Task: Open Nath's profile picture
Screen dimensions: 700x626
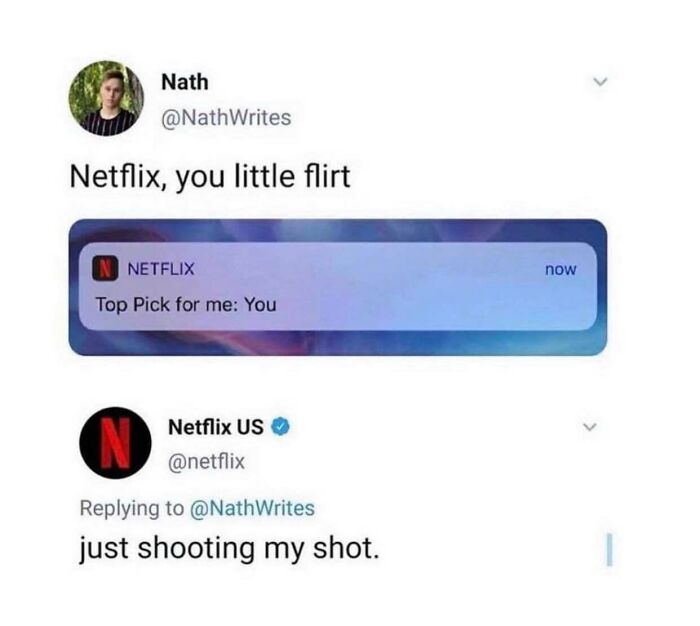Action: pyautogui.click(x=106, y=98)
